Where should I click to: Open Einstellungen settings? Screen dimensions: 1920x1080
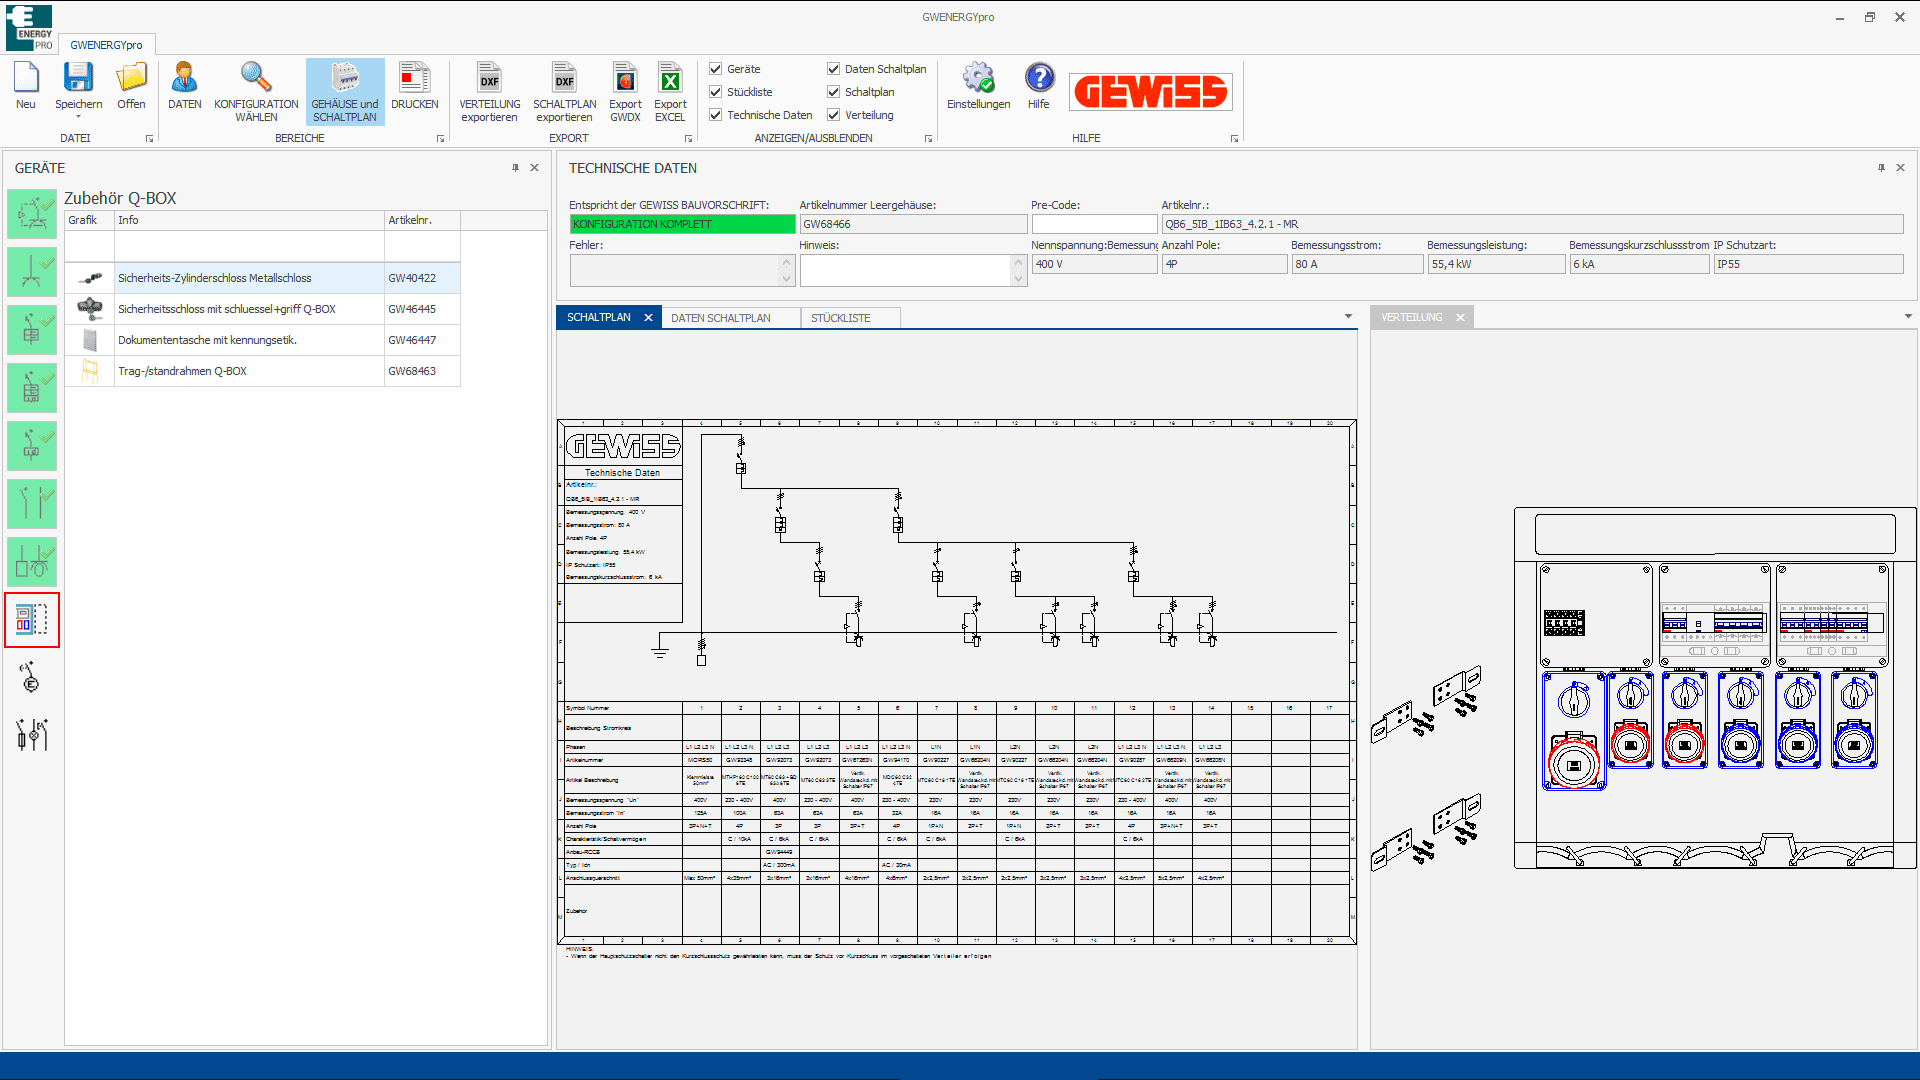click(x=978, y=86)
